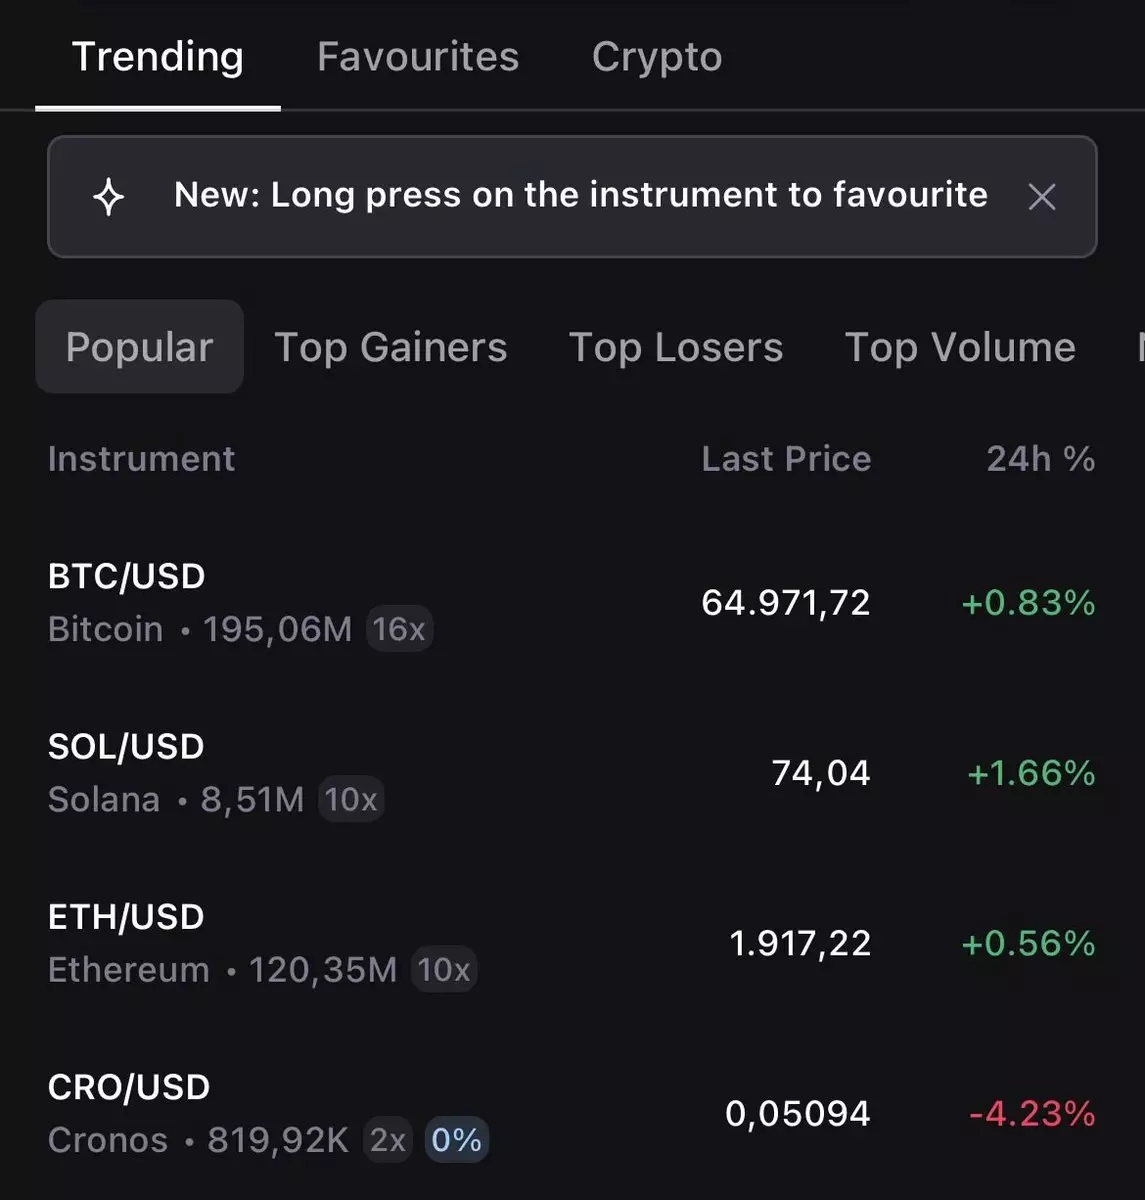Tap the 0% fee badge on Cronos
Image resolution: width=1145 pixels, height=1200 pixels.
coord(457,1139)
